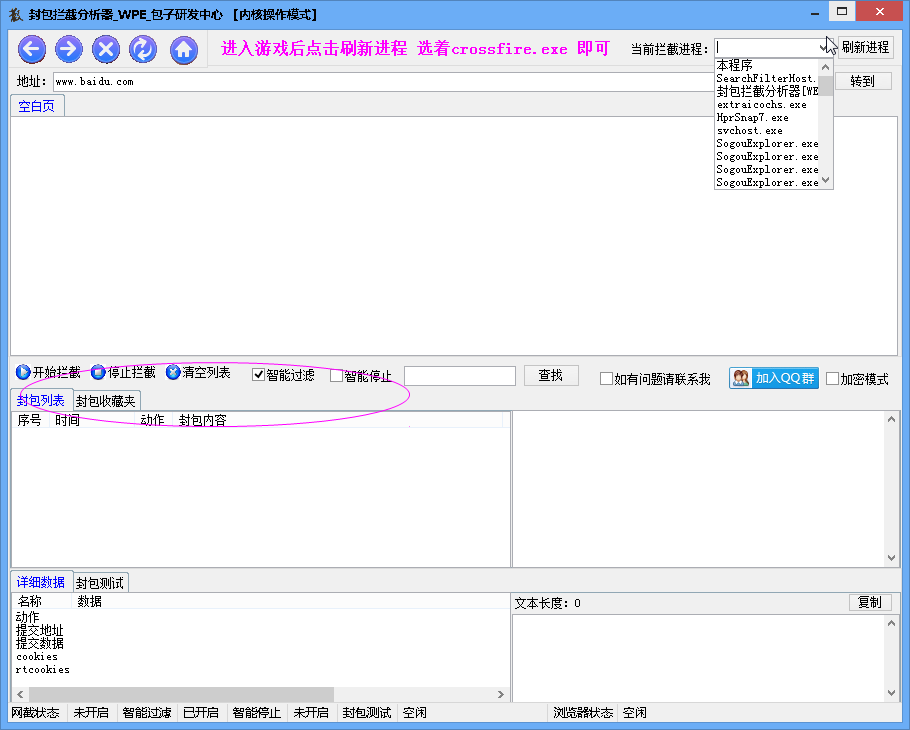Select svchost.exe in process list

[766, 131]
